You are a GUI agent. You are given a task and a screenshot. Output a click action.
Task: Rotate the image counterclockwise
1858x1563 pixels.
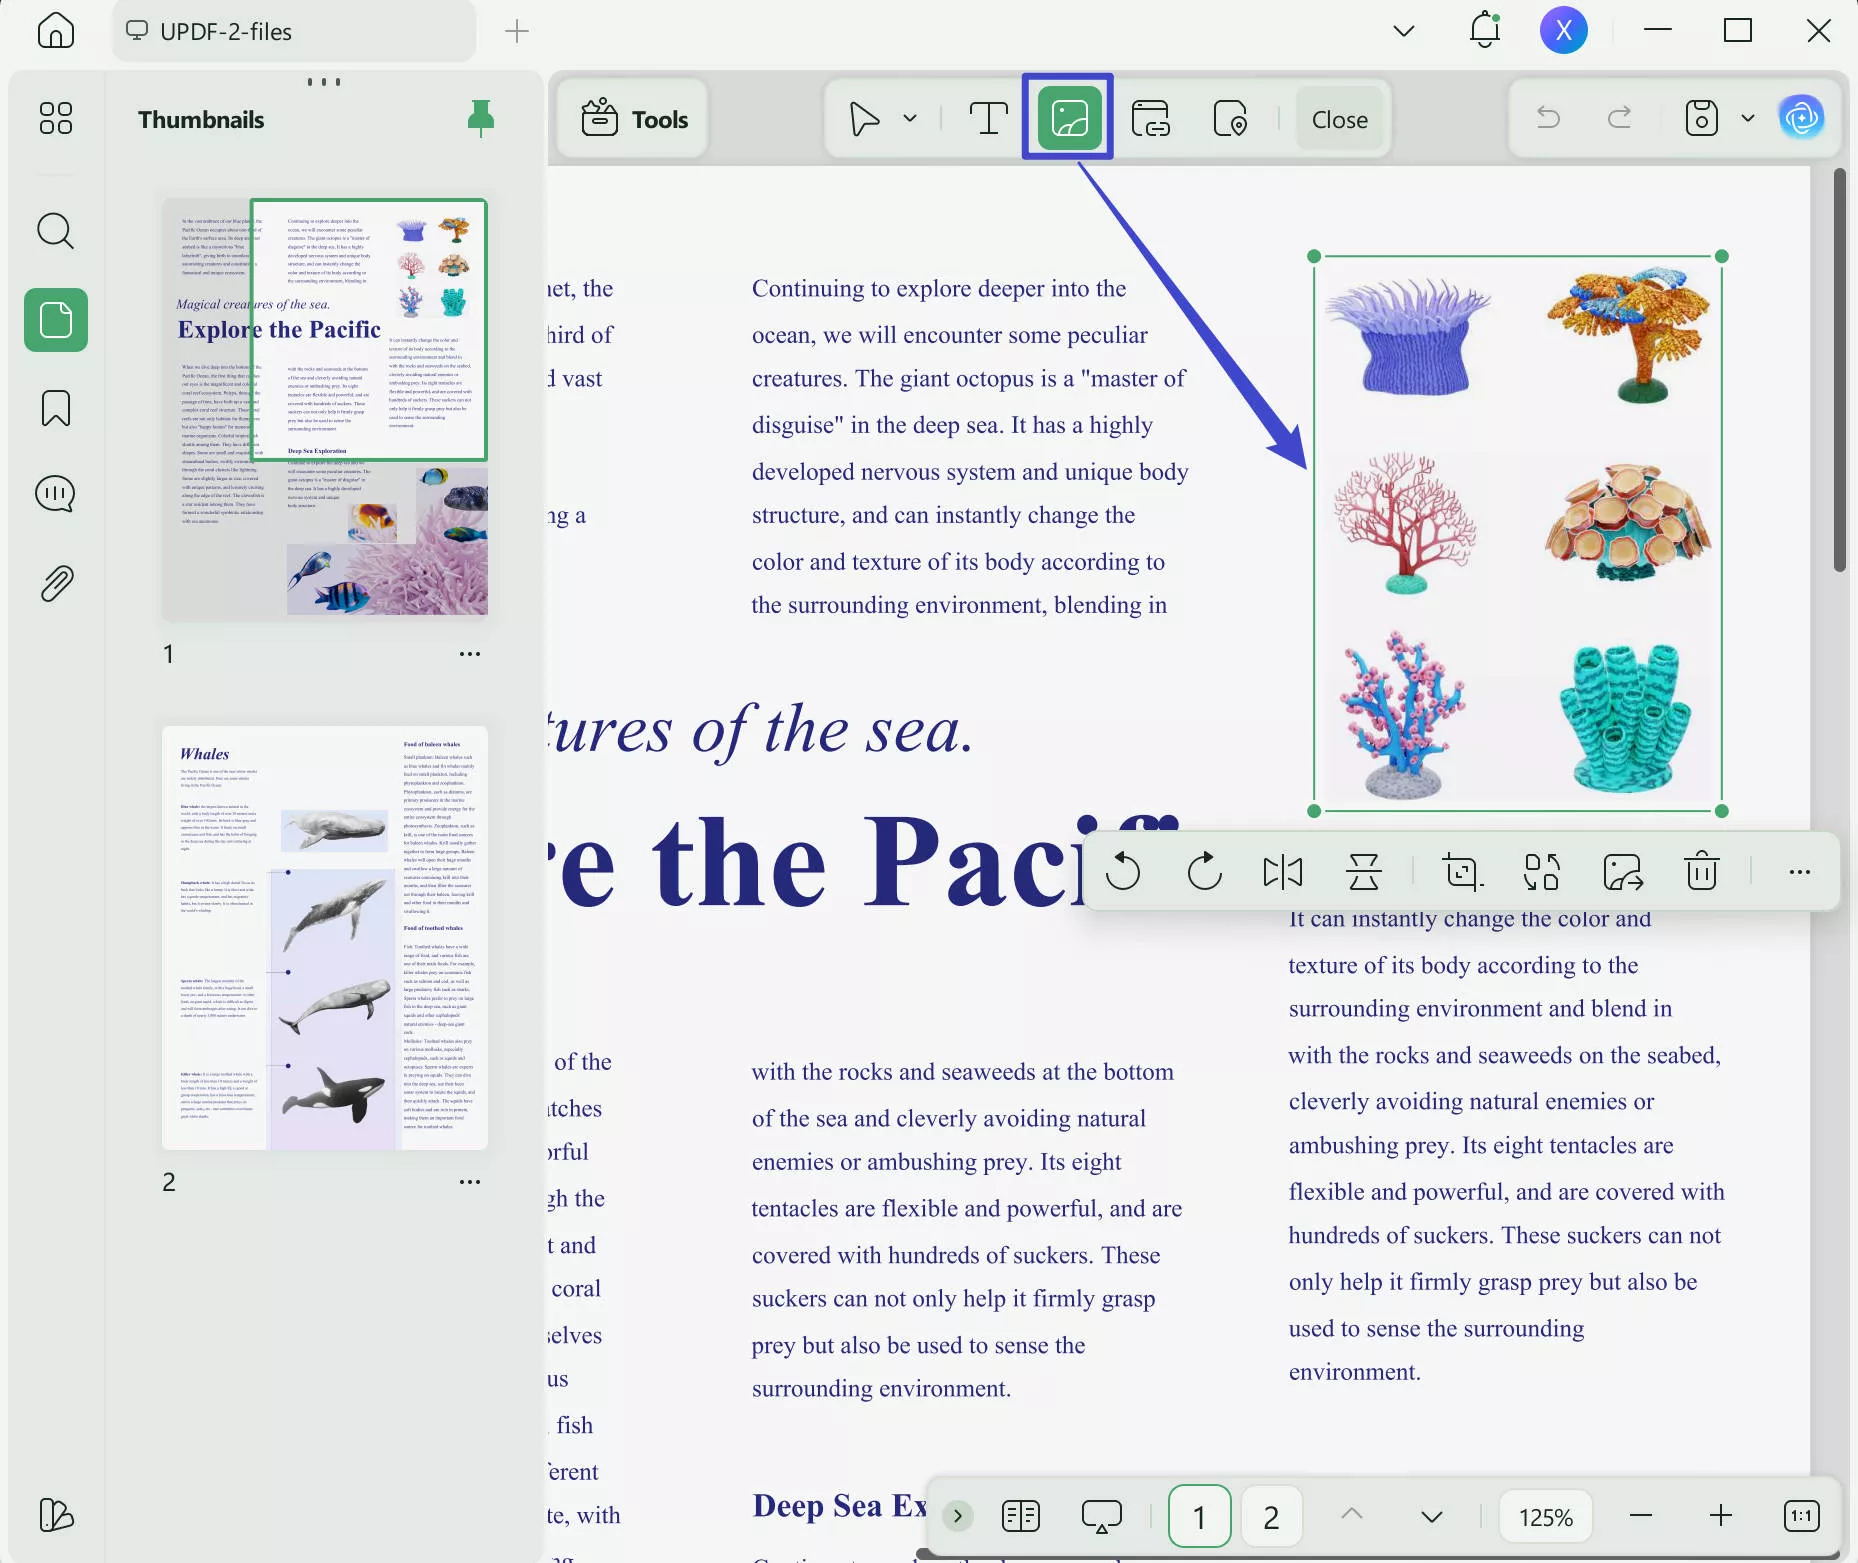(x=1124, y=871)
